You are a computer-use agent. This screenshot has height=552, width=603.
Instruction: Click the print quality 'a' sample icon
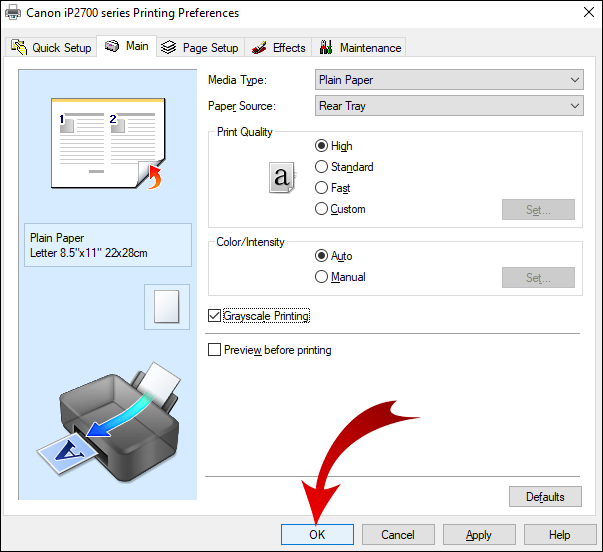click(x=282, y=178)
